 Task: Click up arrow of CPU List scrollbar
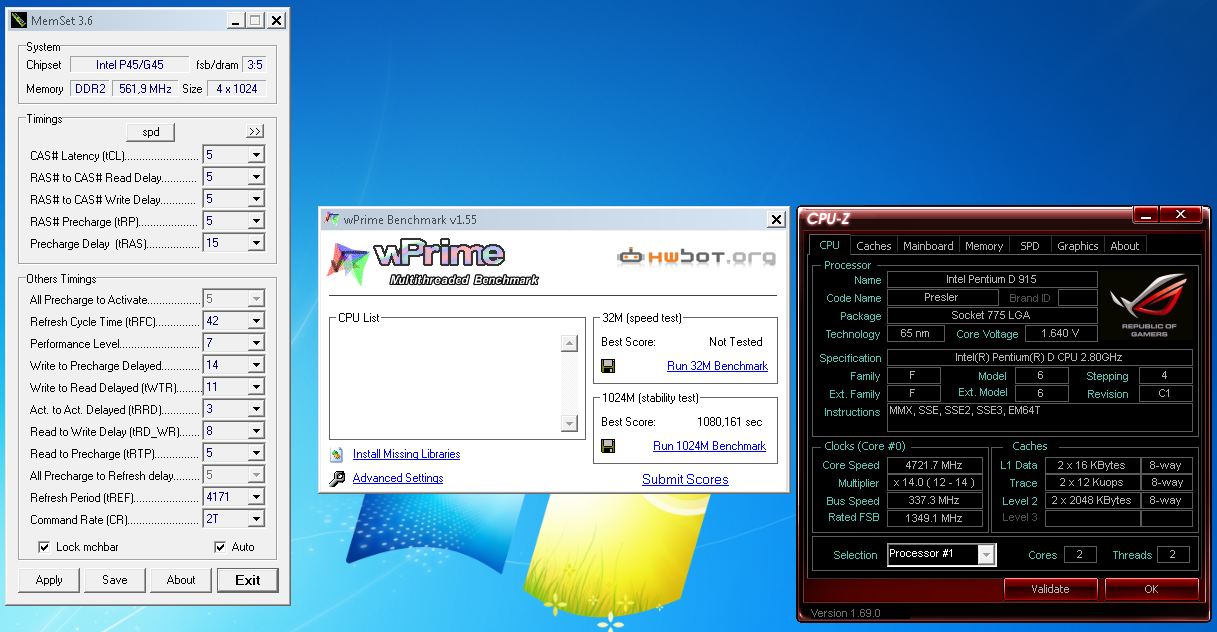click(569, 344)
